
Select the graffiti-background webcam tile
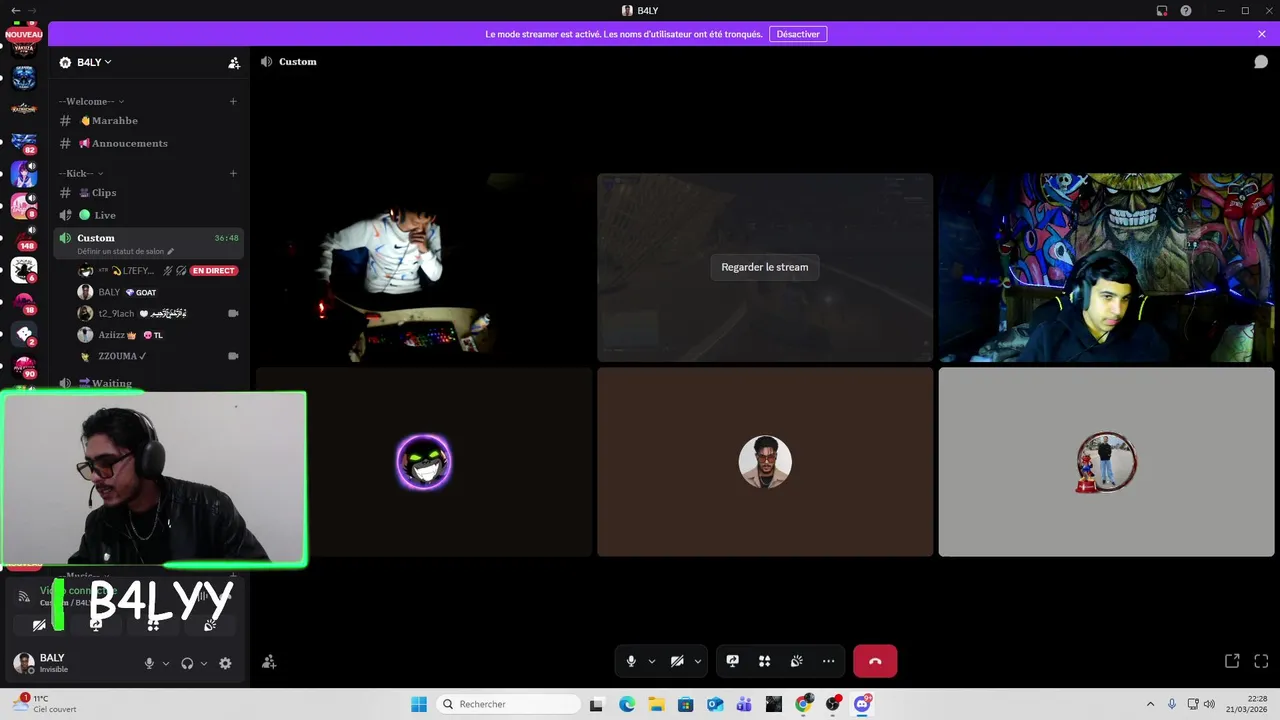pyautogui.click(x=1106, y=267)
